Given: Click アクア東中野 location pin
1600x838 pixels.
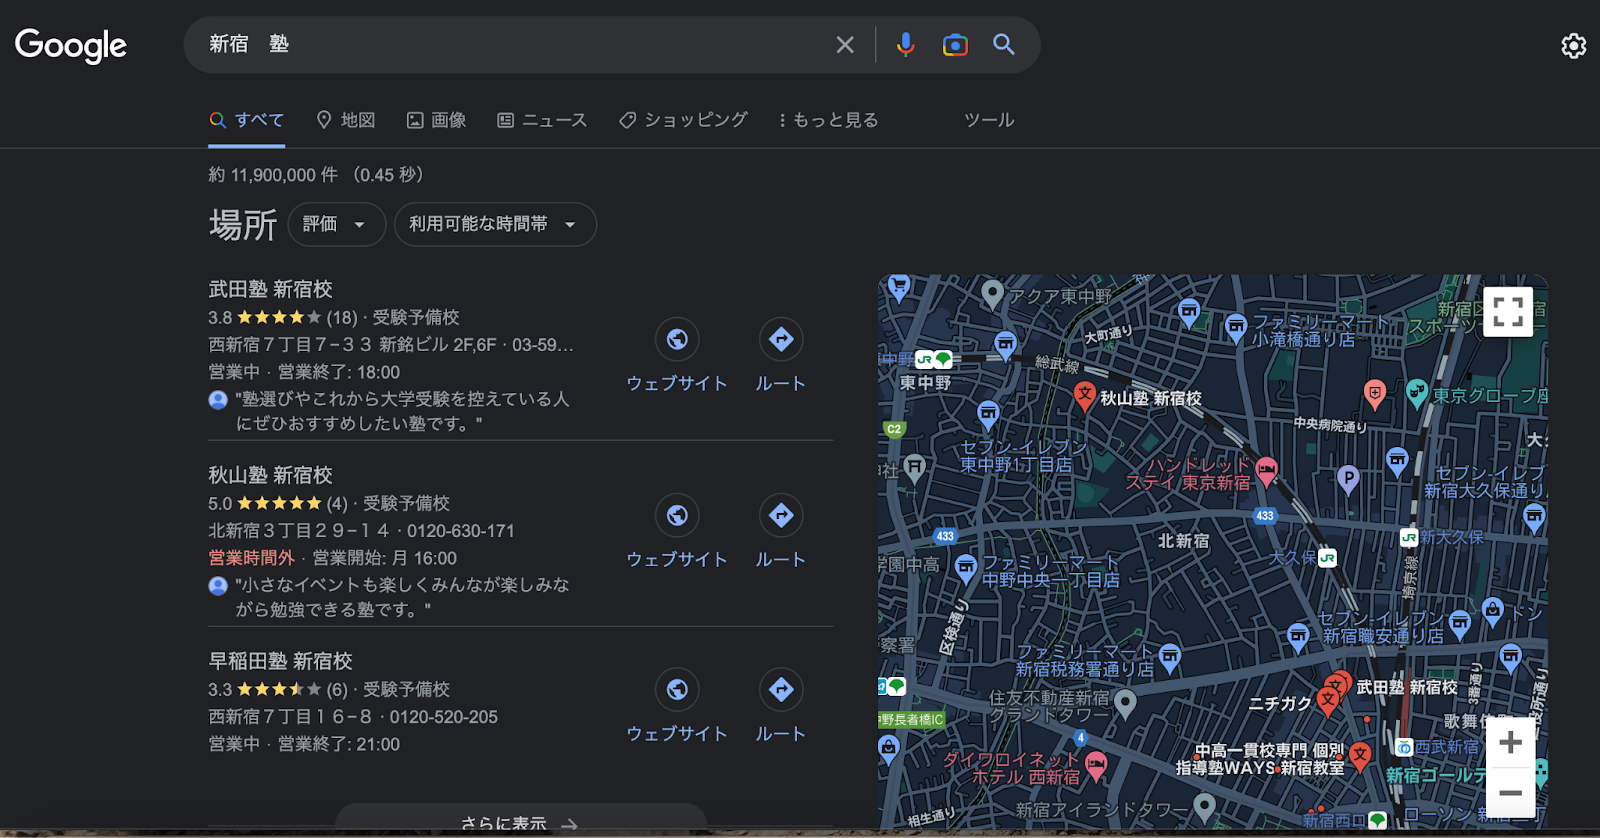Looking at the screenshot, I should (x=992, y=294).
